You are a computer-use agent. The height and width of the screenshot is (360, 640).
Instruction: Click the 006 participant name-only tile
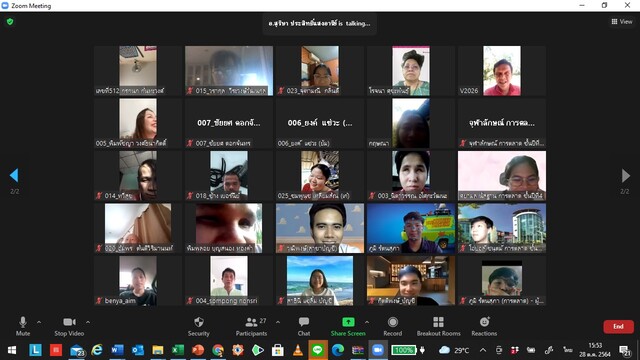coord(320,123)
